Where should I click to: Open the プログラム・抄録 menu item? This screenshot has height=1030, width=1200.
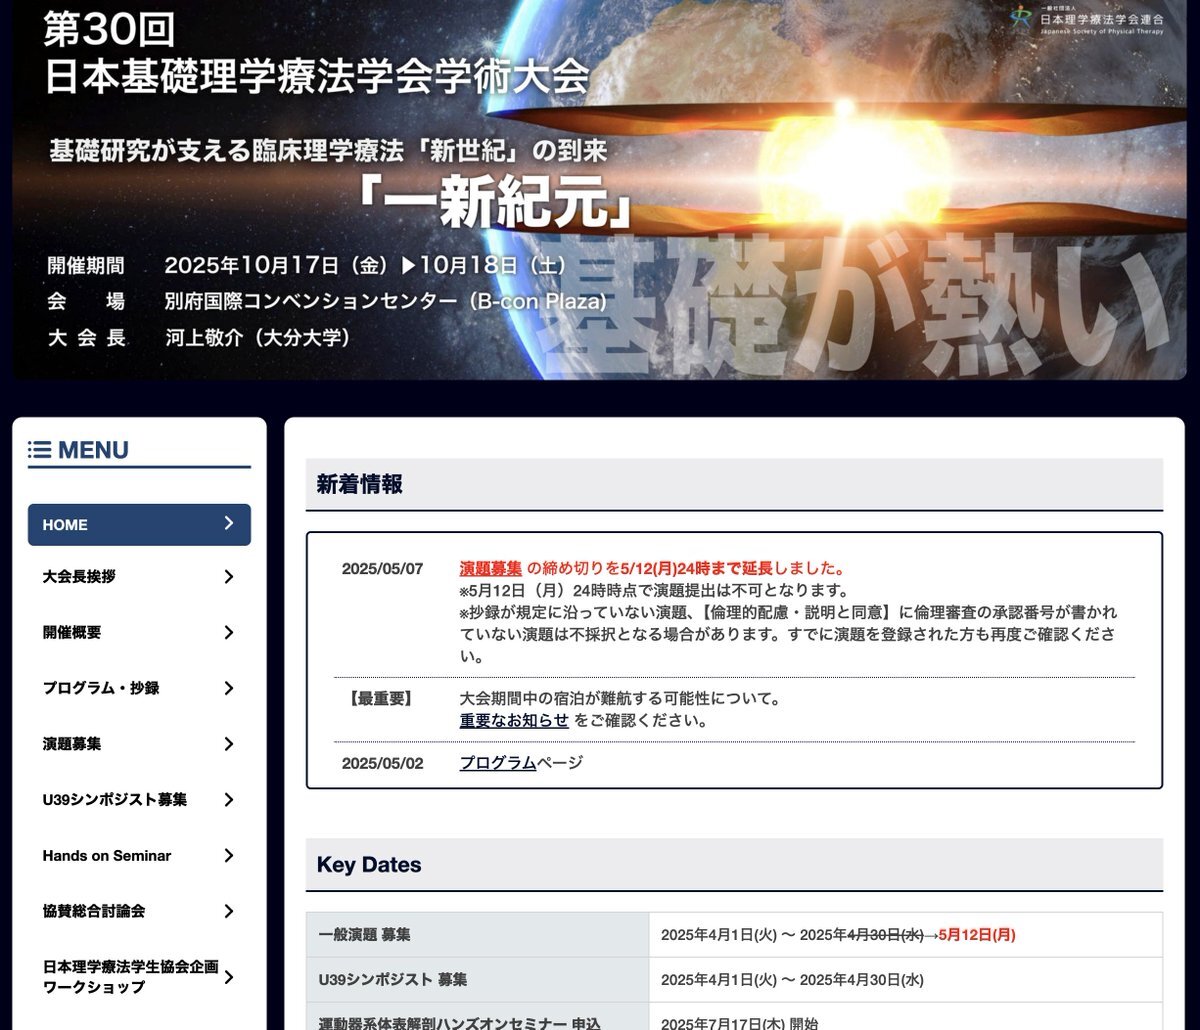(139, 688)
